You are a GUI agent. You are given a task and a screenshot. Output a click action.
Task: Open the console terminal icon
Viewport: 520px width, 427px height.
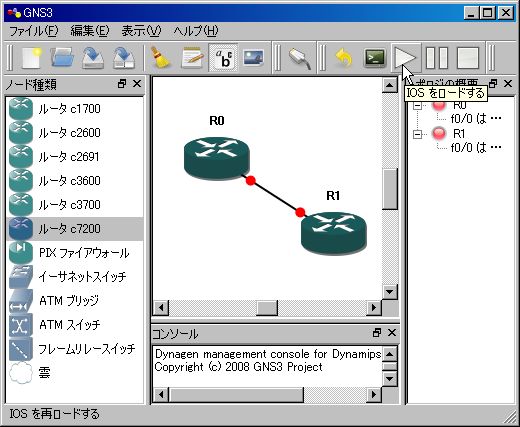pos(375,58)
